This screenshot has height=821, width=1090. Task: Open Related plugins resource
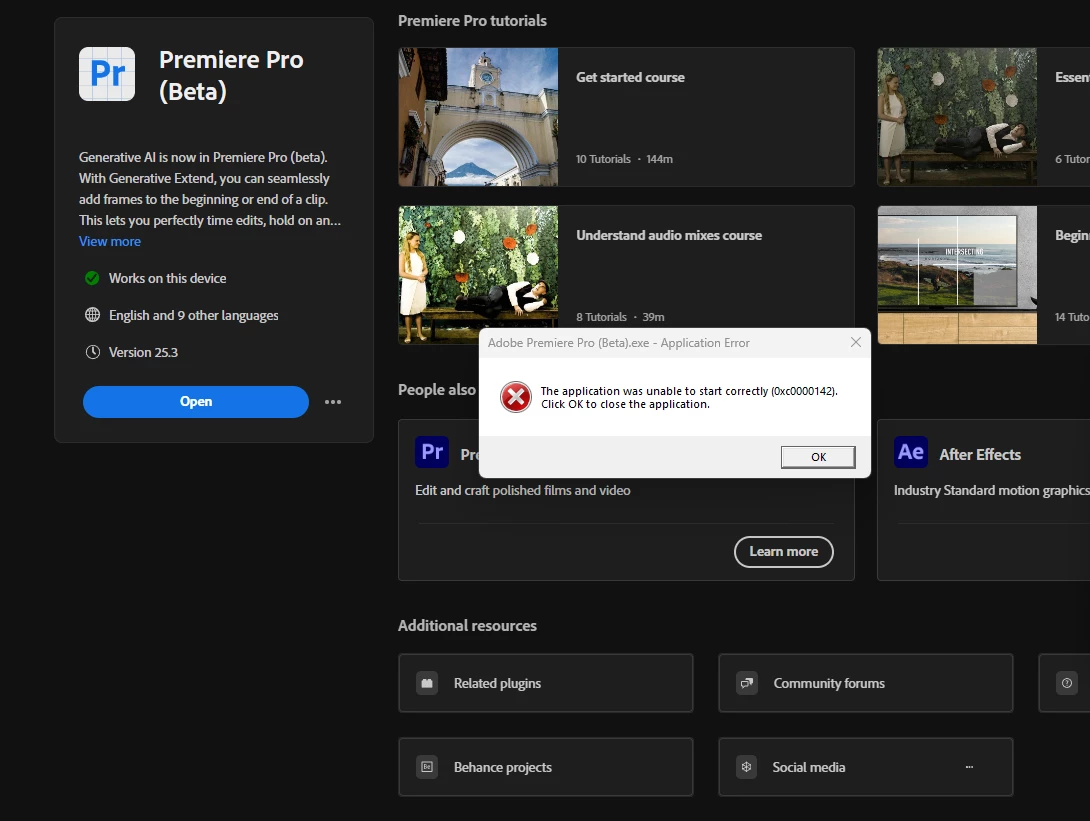(x=546, y=683)
